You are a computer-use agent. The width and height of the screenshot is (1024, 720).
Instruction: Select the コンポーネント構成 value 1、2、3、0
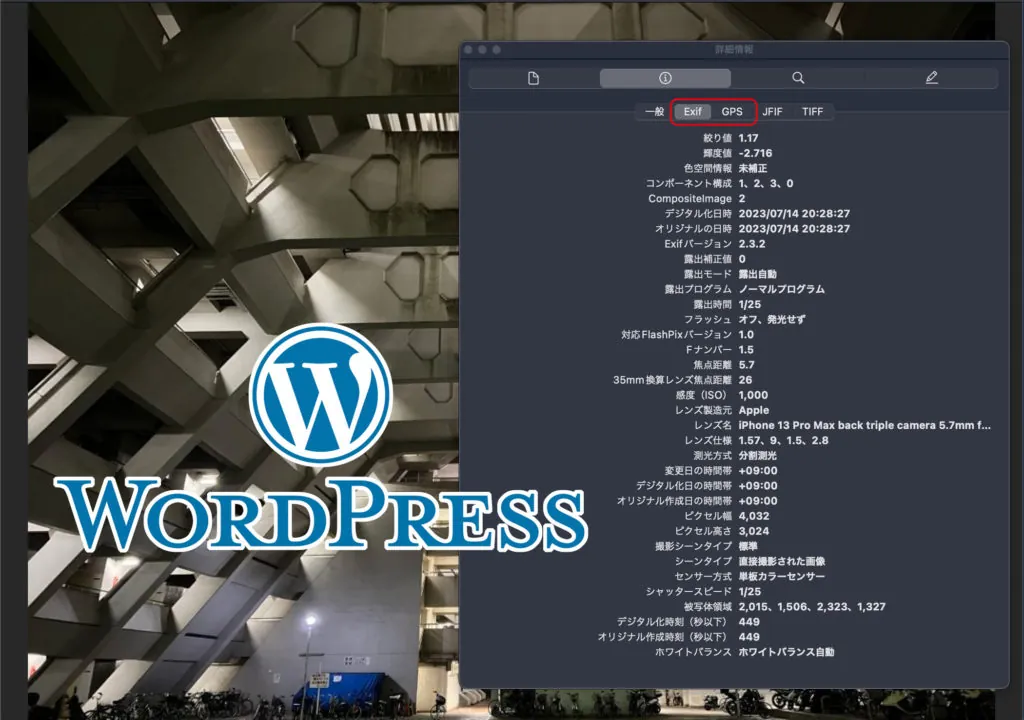pos(765,184)
